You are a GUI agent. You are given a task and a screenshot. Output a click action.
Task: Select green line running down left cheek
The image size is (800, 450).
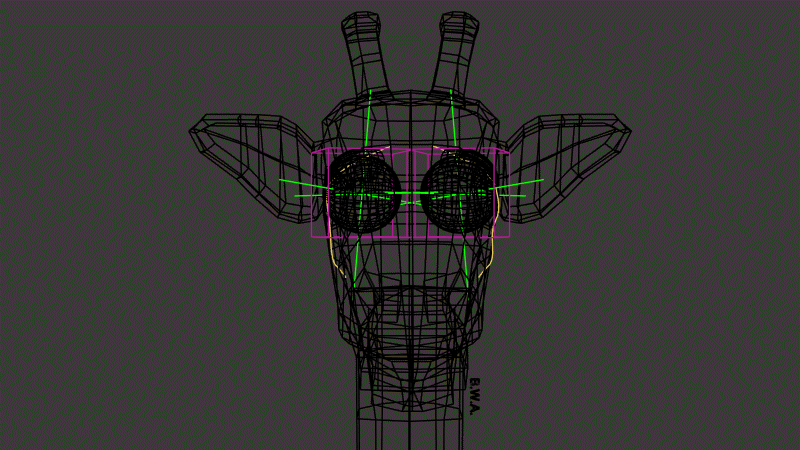click(356, 263)
